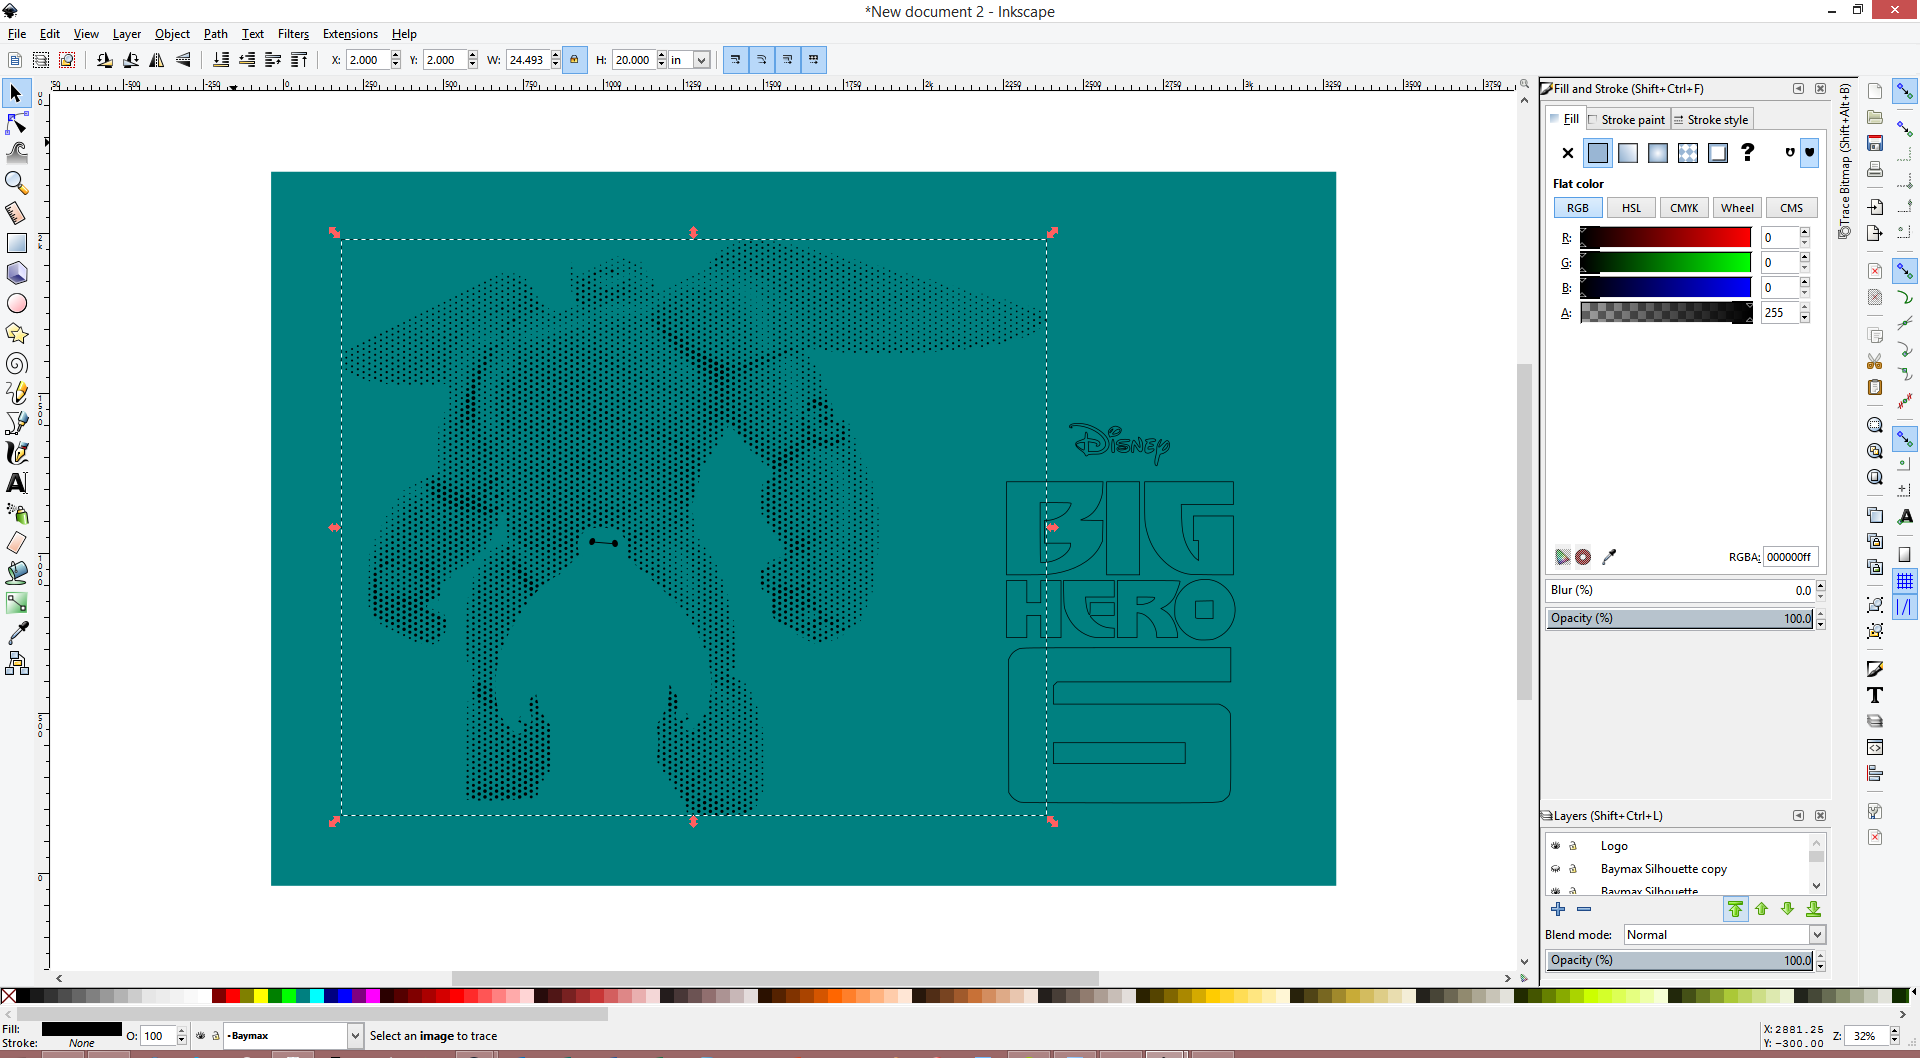Image resolution: width=1920 pixels, height=1058 pixels.
Task: Select the Measure tool
Action: [16, 213]
